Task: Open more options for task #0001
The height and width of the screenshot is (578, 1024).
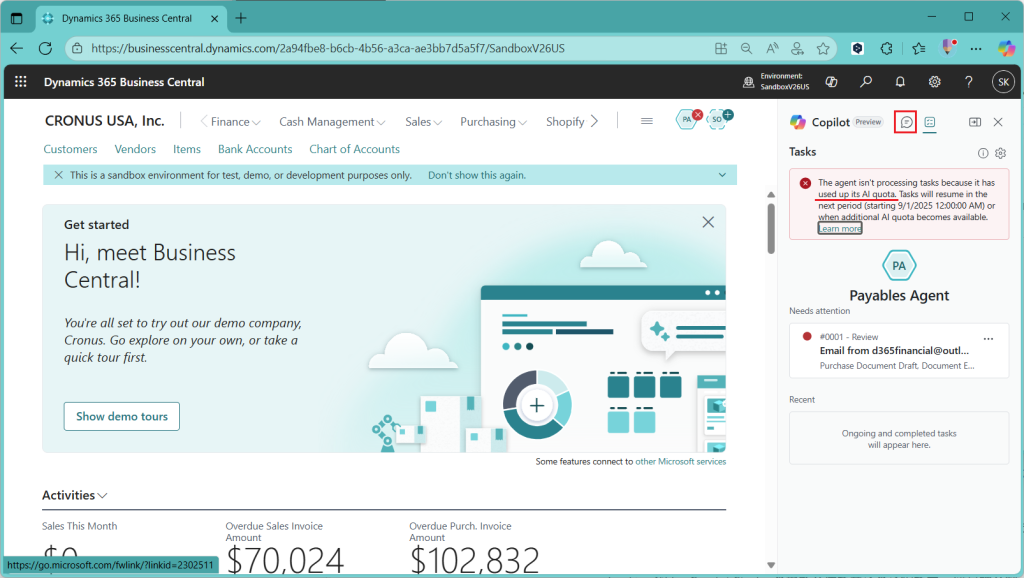Action: (989, 338)
